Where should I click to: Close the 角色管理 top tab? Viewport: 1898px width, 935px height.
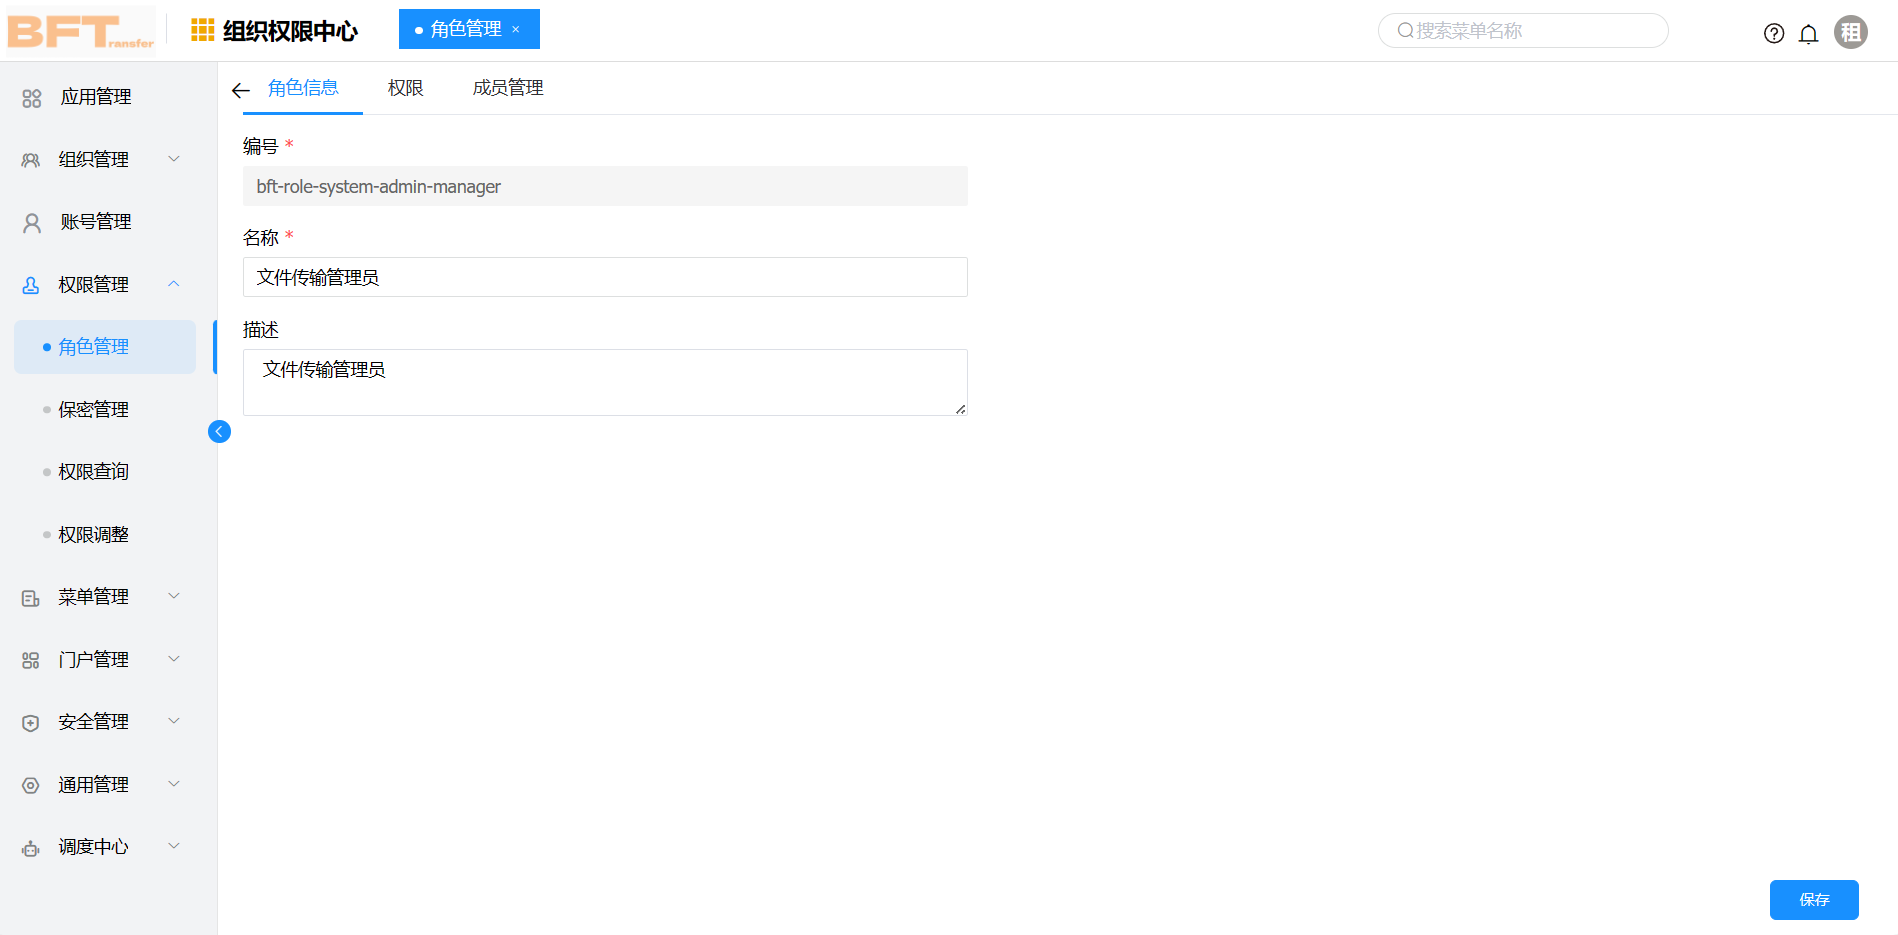pos(516,30)
